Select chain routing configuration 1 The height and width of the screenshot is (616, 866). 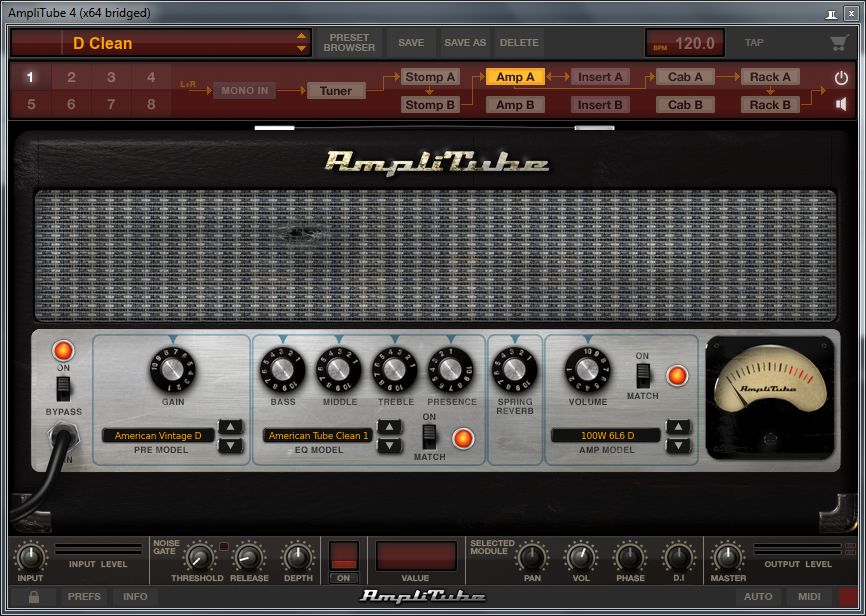(x=31, y=77)
